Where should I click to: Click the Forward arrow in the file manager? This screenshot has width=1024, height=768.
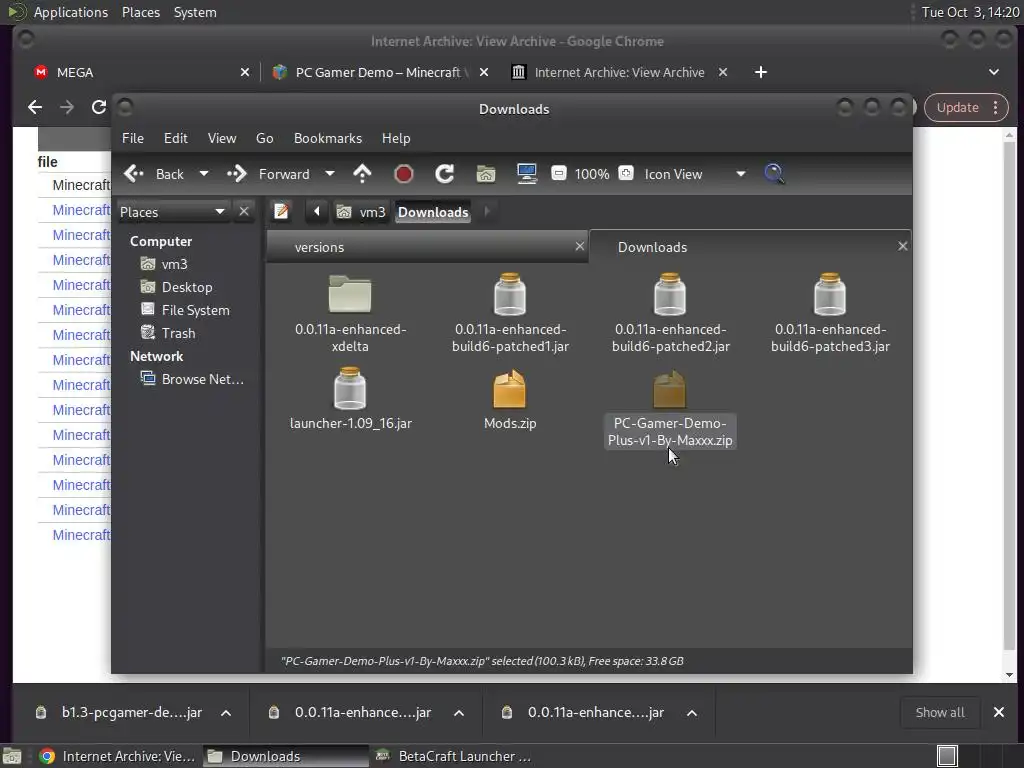268,174
